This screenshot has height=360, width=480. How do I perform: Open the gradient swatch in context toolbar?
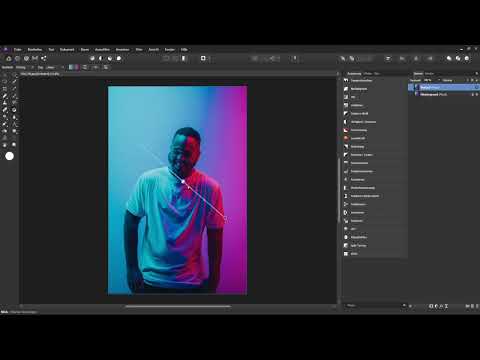pyautogui.click(x=74, y=67)
